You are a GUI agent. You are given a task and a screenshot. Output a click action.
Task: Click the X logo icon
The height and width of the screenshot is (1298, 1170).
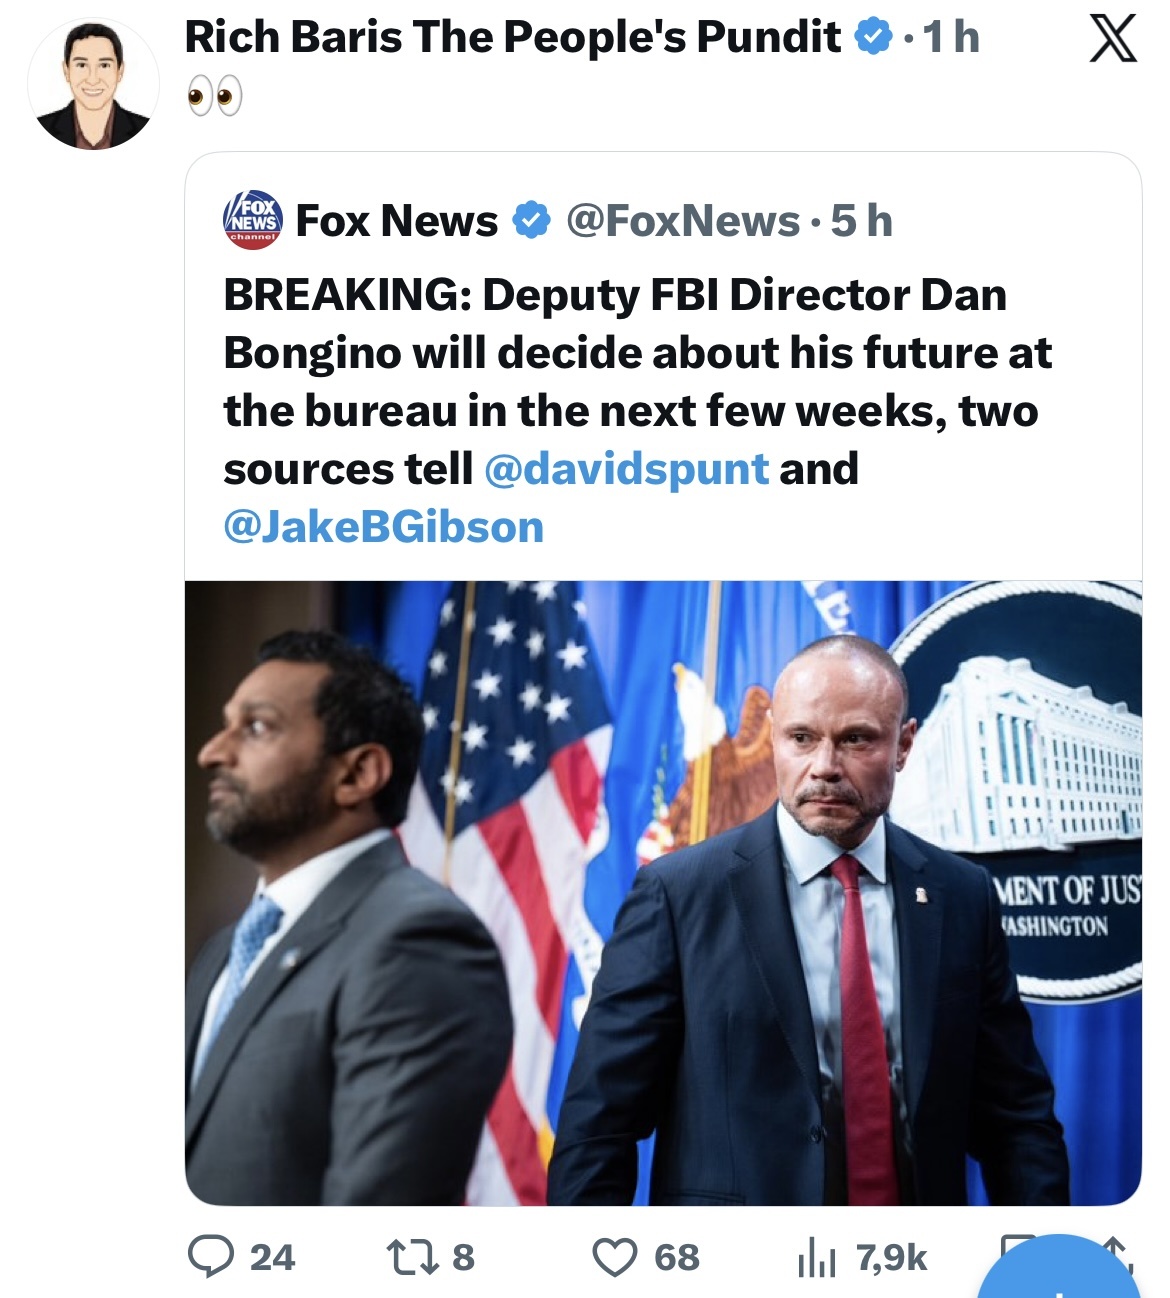click(1112, 40)
